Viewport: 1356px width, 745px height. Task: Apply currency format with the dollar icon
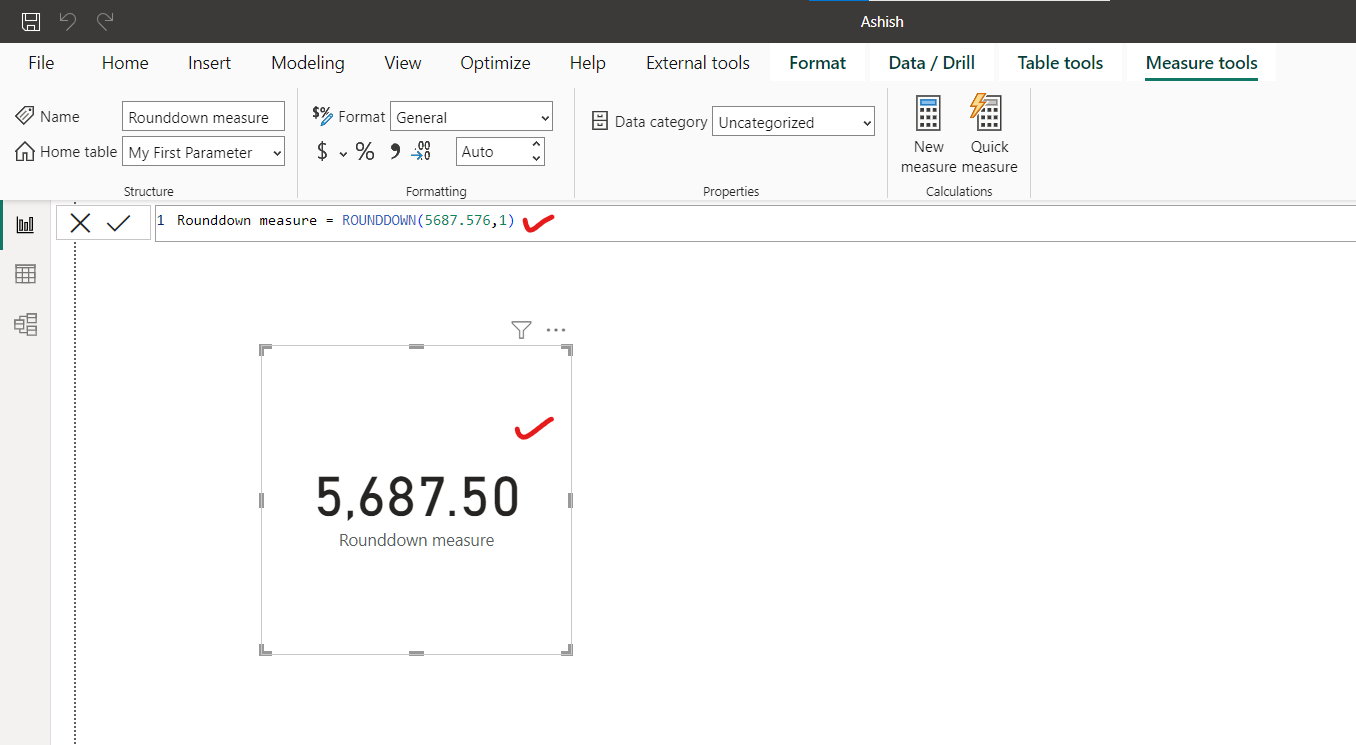pos(321,151)
